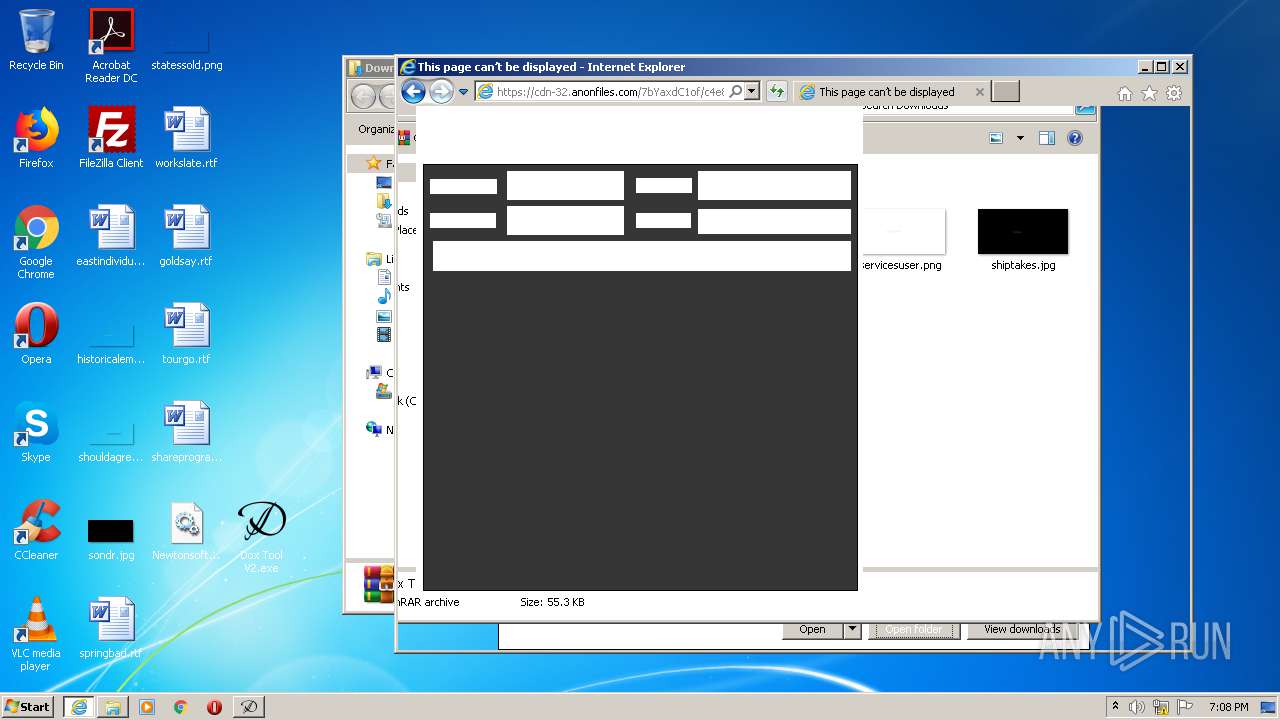This screenshot has height=720, width=1280.
Task: Expand the Open button dropdown arrow
Action: tap(852, 629)
